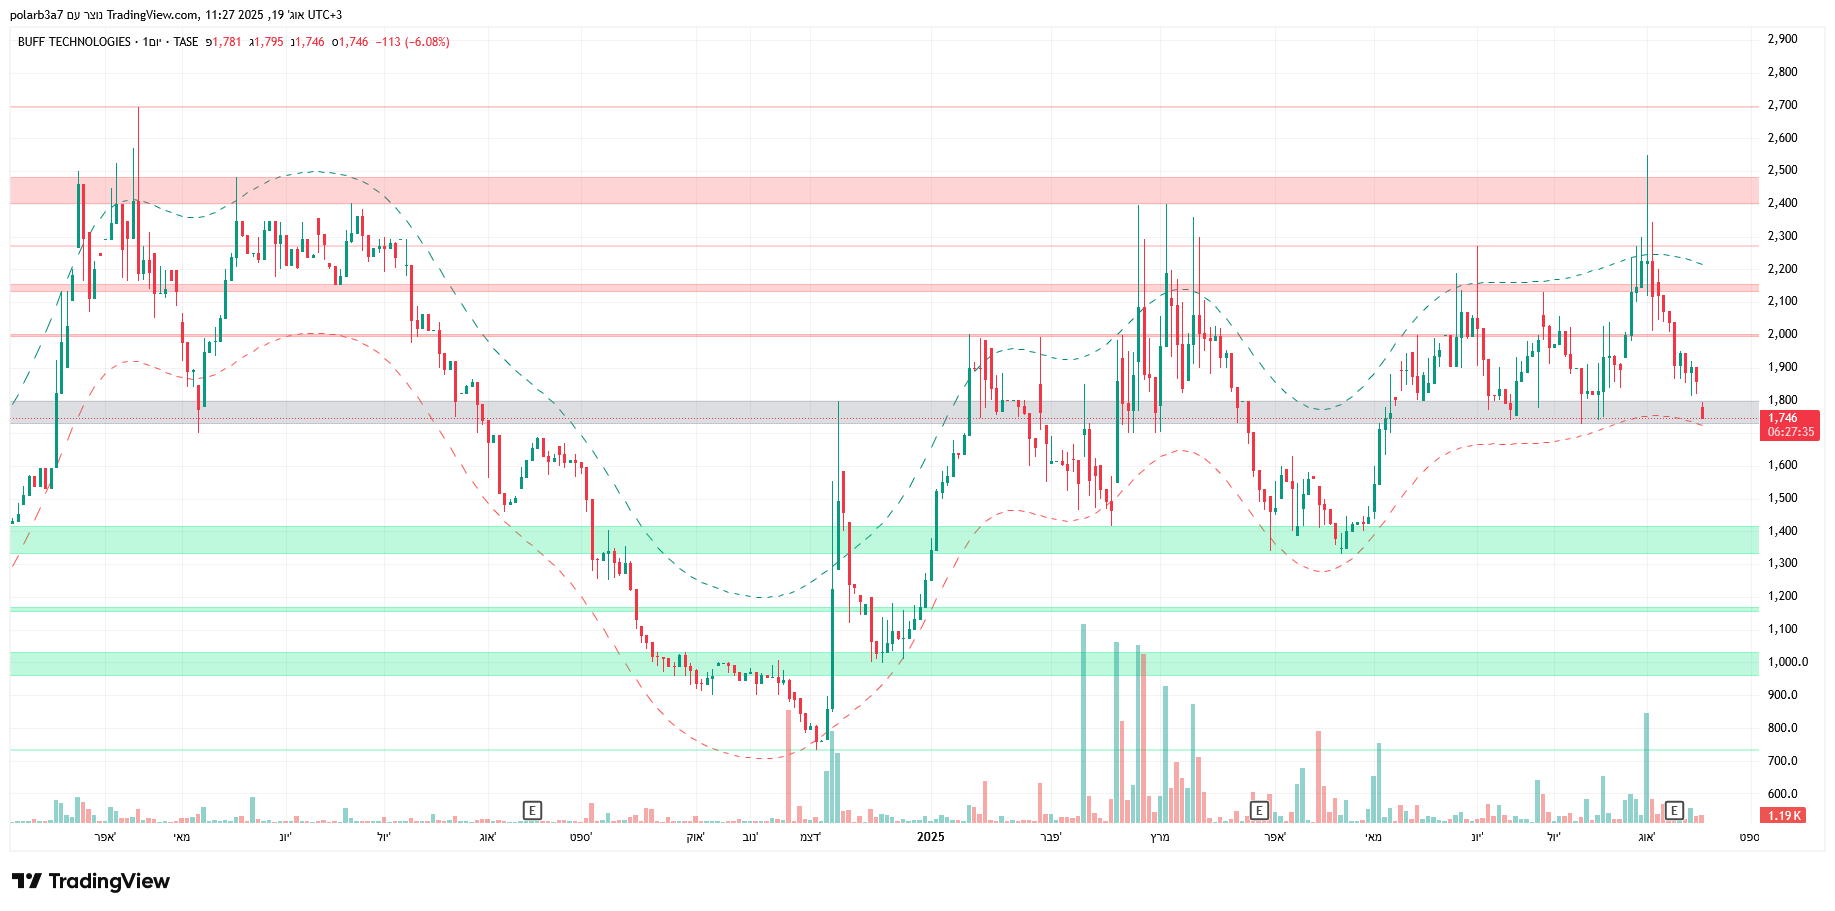Image resolution: width=1835 pixels, height=911 pixels.
Task: Click the 1,600 price axis label
Action: [x=1782, y=465]
